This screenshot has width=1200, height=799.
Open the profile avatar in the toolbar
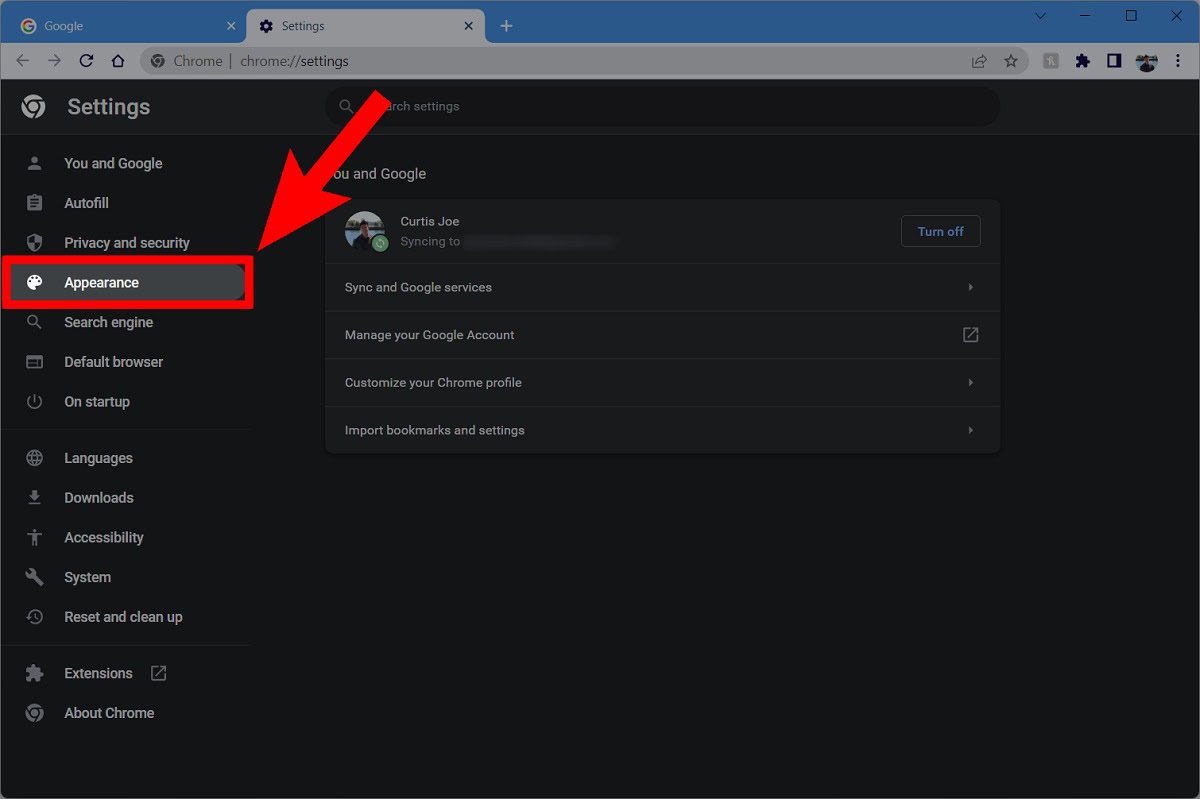coord(1146,61)
